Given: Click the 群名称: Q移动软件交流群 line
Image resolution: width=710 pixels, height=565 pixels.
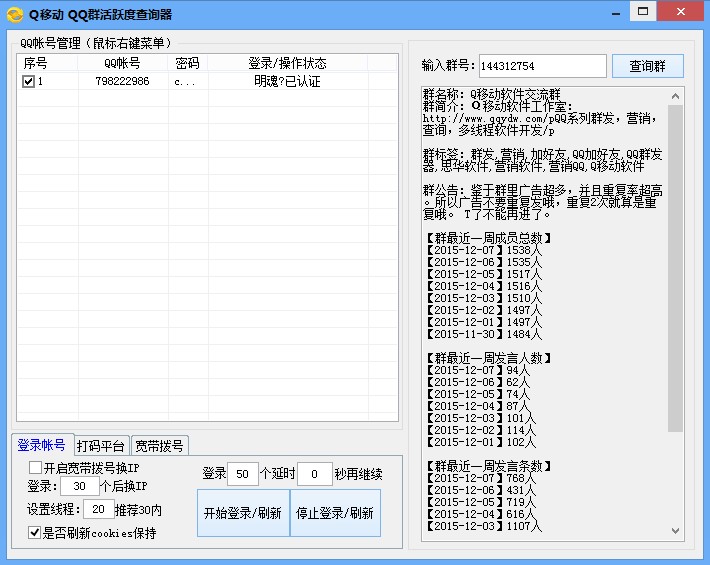Looking at the screenshot, I should pyautogui.click(x=492, y=94).
